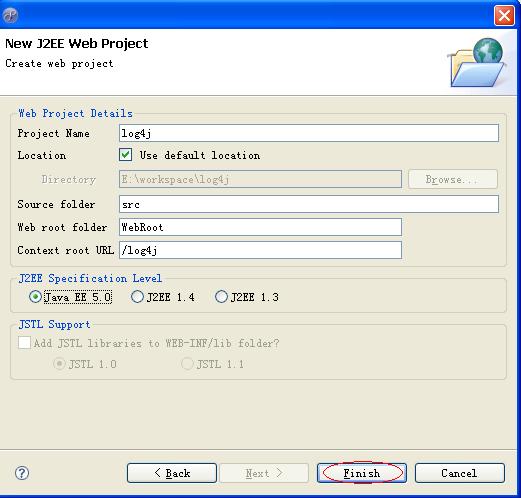Select the JSTL 1.1 radio option
This screenshot has height=498, width=521.
[x=187, y=364]
